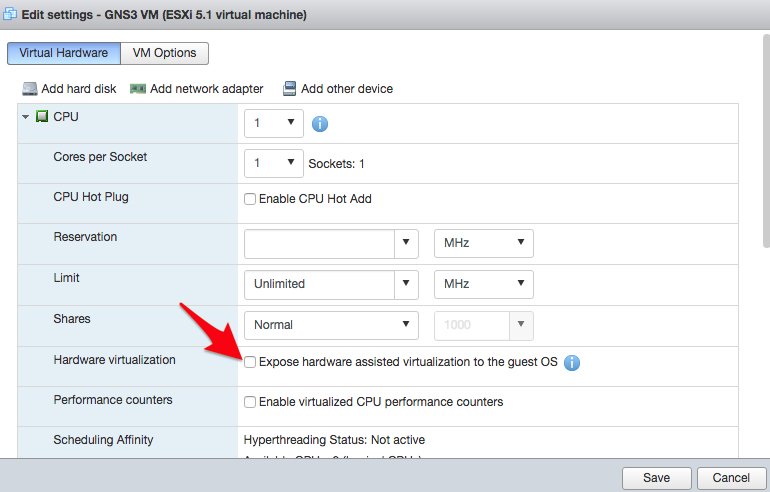Open the Limit MHz unit dropdown
The width and height of the screenshot is (770, 492).
(484, 284)
